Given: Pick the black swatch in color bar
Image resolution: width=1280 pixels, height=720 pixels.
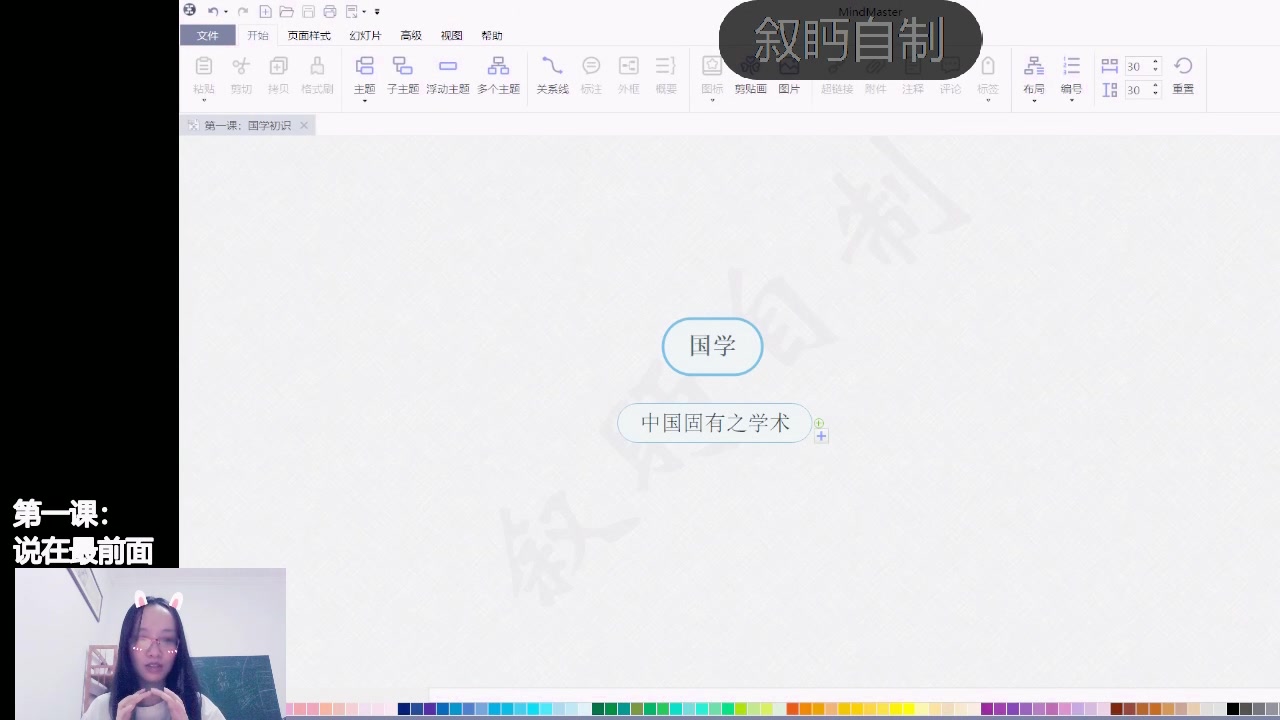Looking at the screenshot, I should pos(1233,709).
